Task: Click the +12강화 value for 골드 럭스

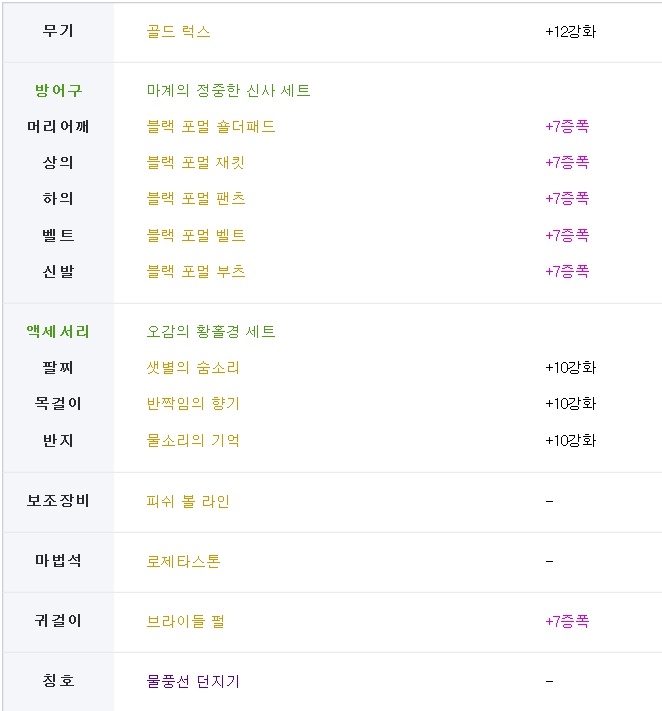Action: tap(571, 31)
